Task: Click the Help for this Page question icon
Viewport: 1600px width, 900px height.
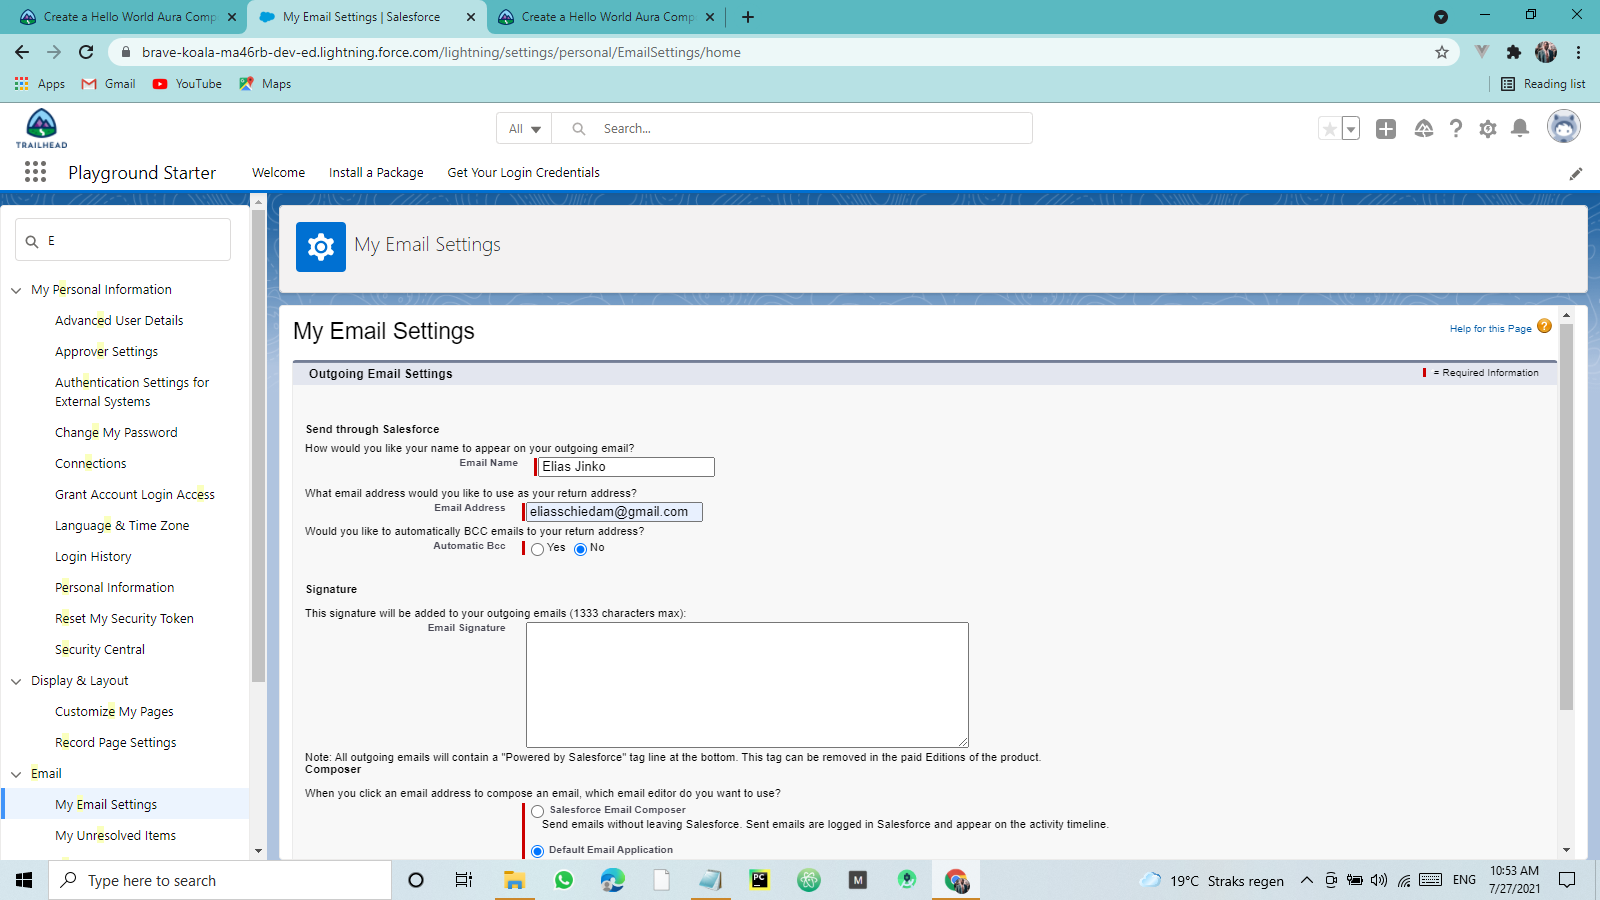Action: pos(1544,326)
